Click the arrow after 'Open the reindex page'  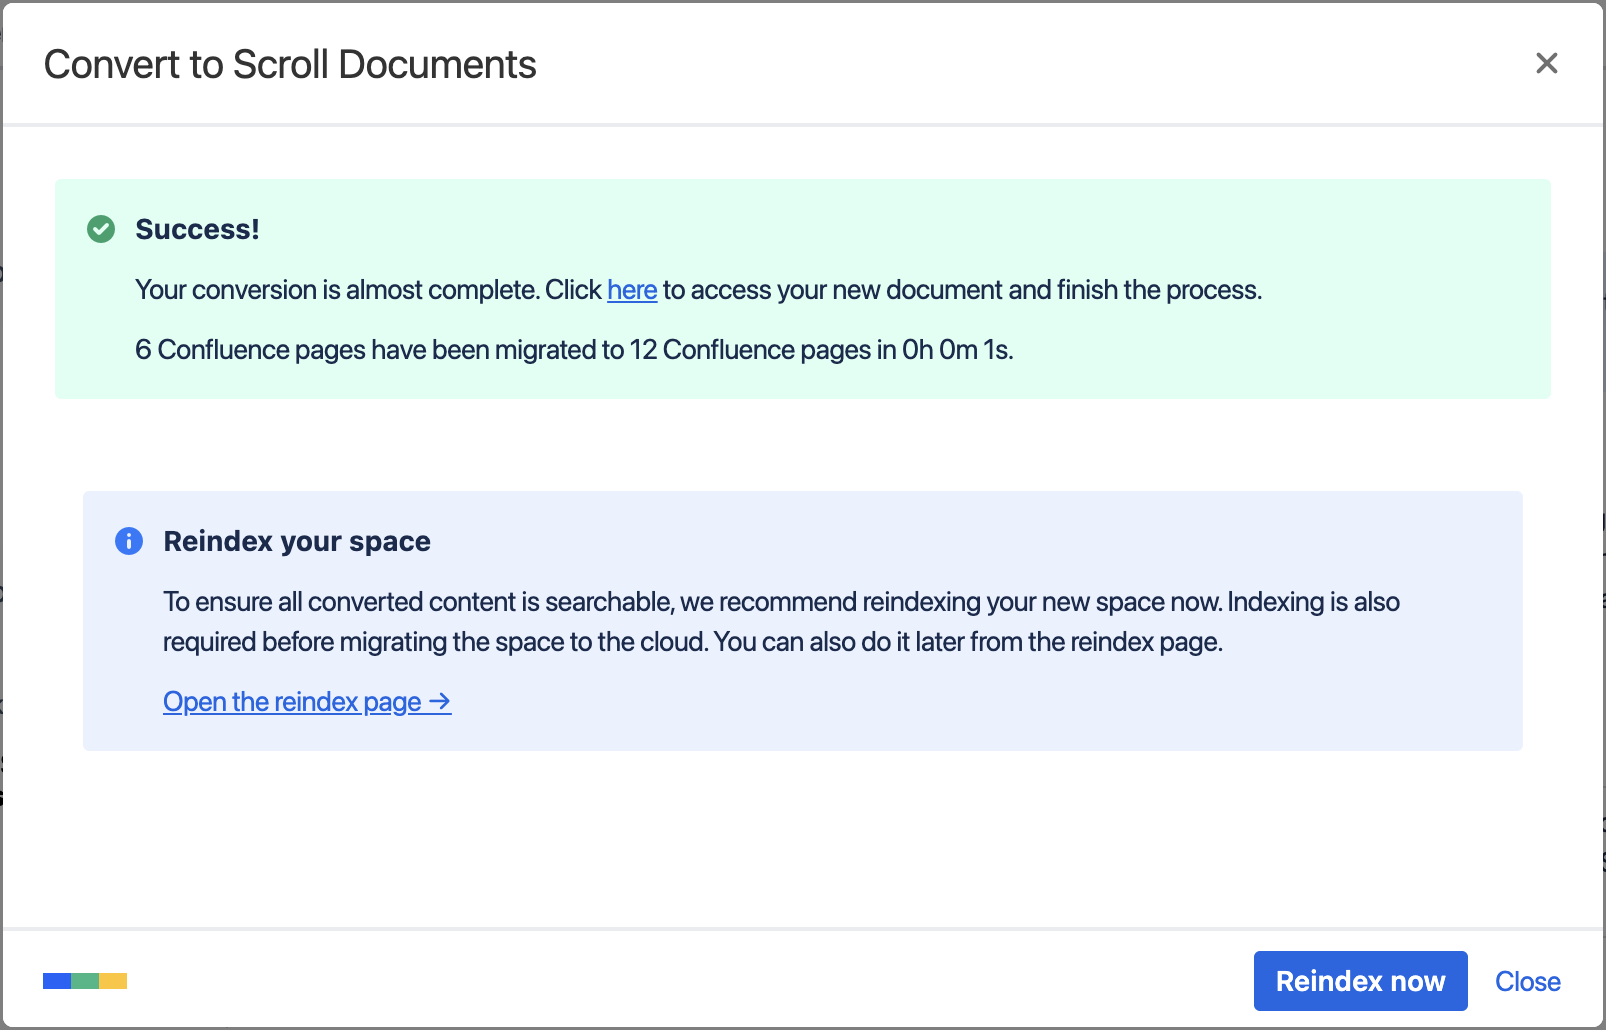(440, 702)
